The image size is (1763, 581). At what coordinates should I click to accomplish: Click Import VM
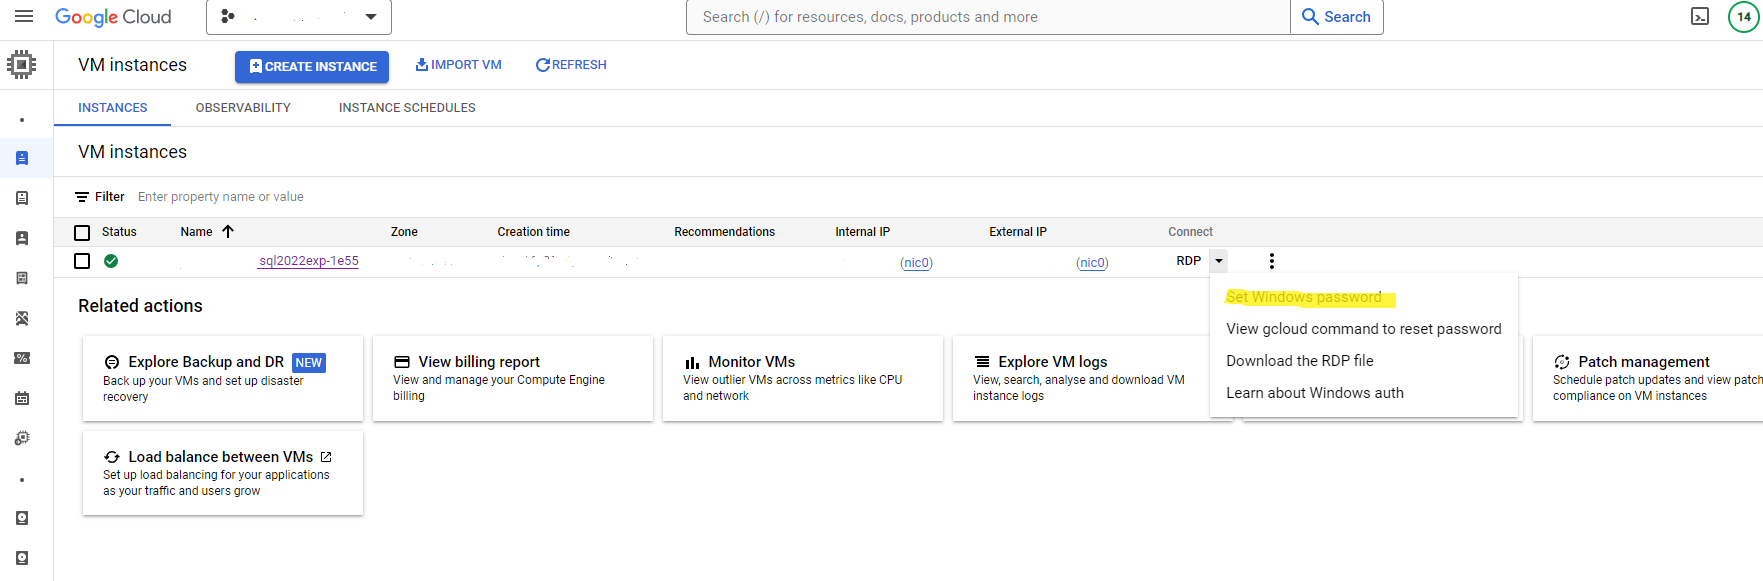click(458, 65)
